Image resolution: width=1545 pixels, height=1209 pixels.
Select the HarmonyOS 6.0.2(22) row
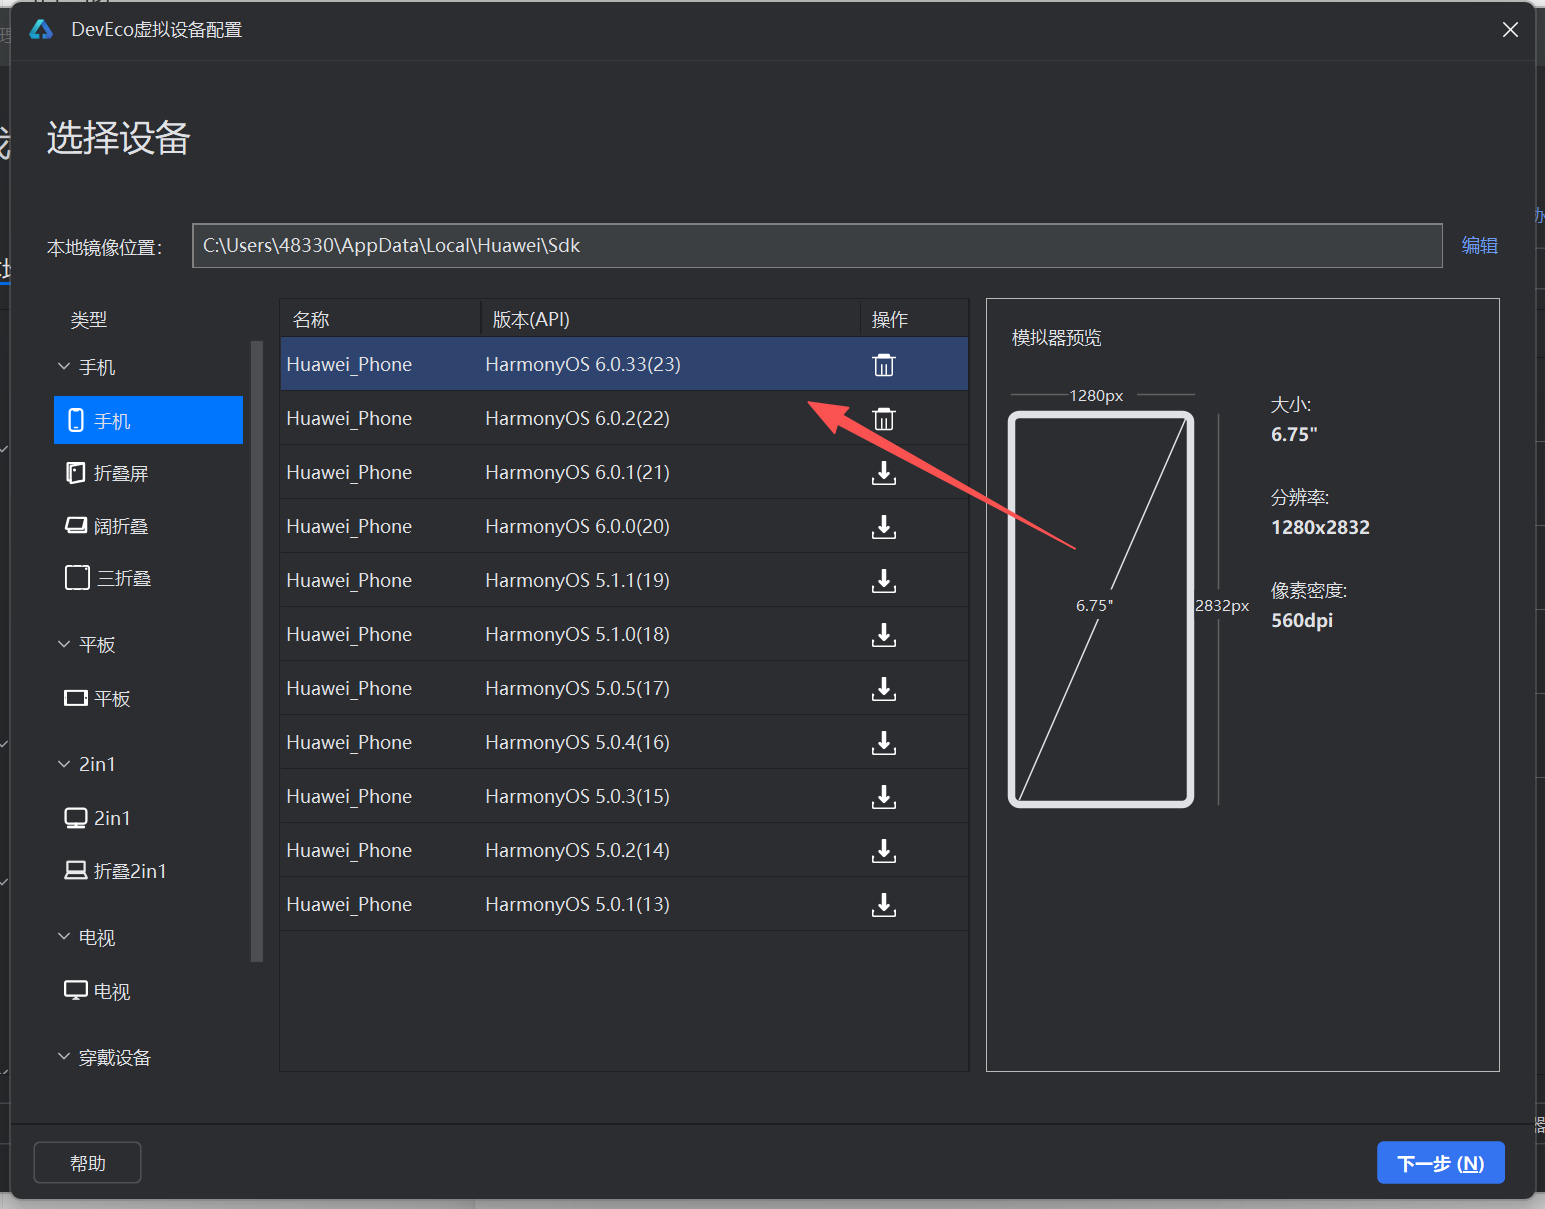pos(624,418)
